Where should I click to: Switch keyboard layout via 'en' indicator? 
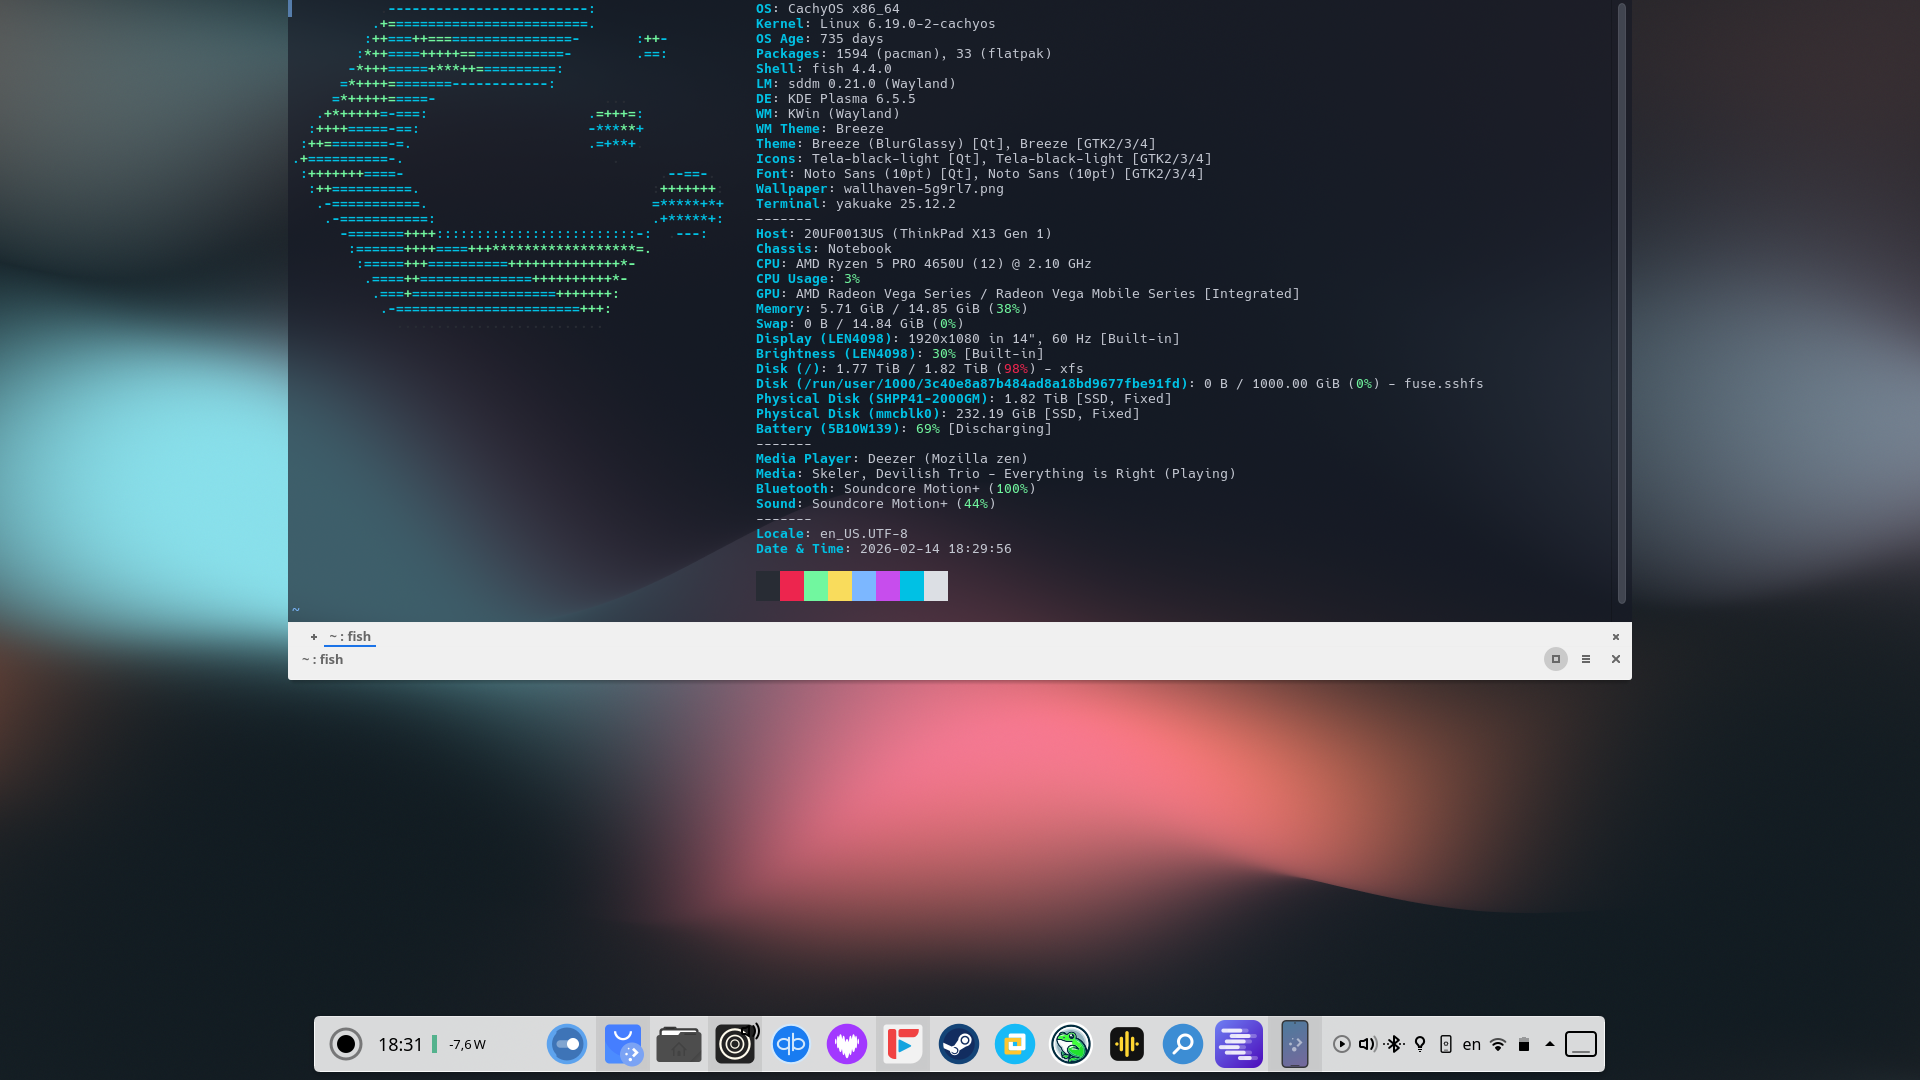click(x=1471, y=1044)
